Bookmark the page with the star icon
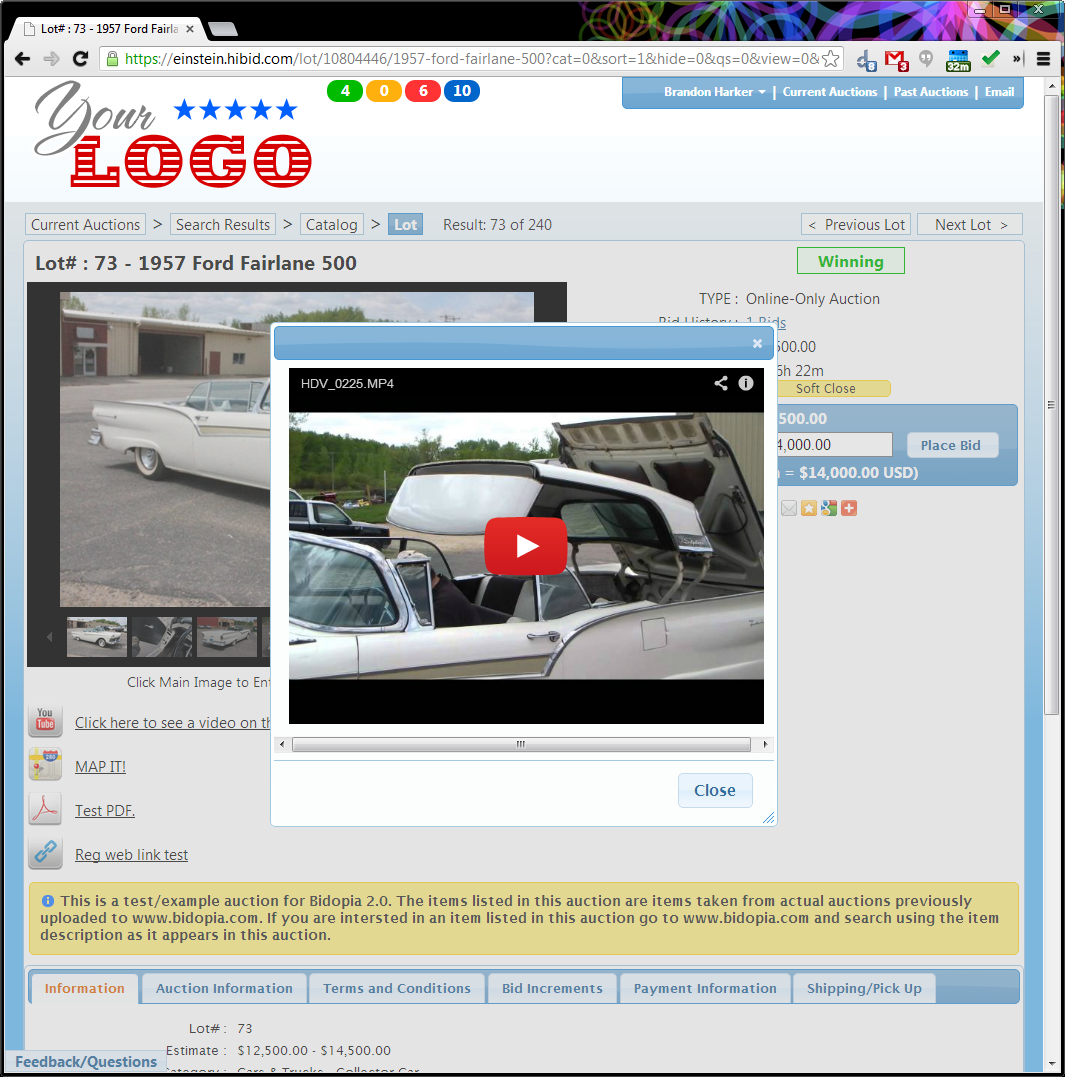Screen dimensions: 1065x1077 pyautogui.click(x=830, y=59)
